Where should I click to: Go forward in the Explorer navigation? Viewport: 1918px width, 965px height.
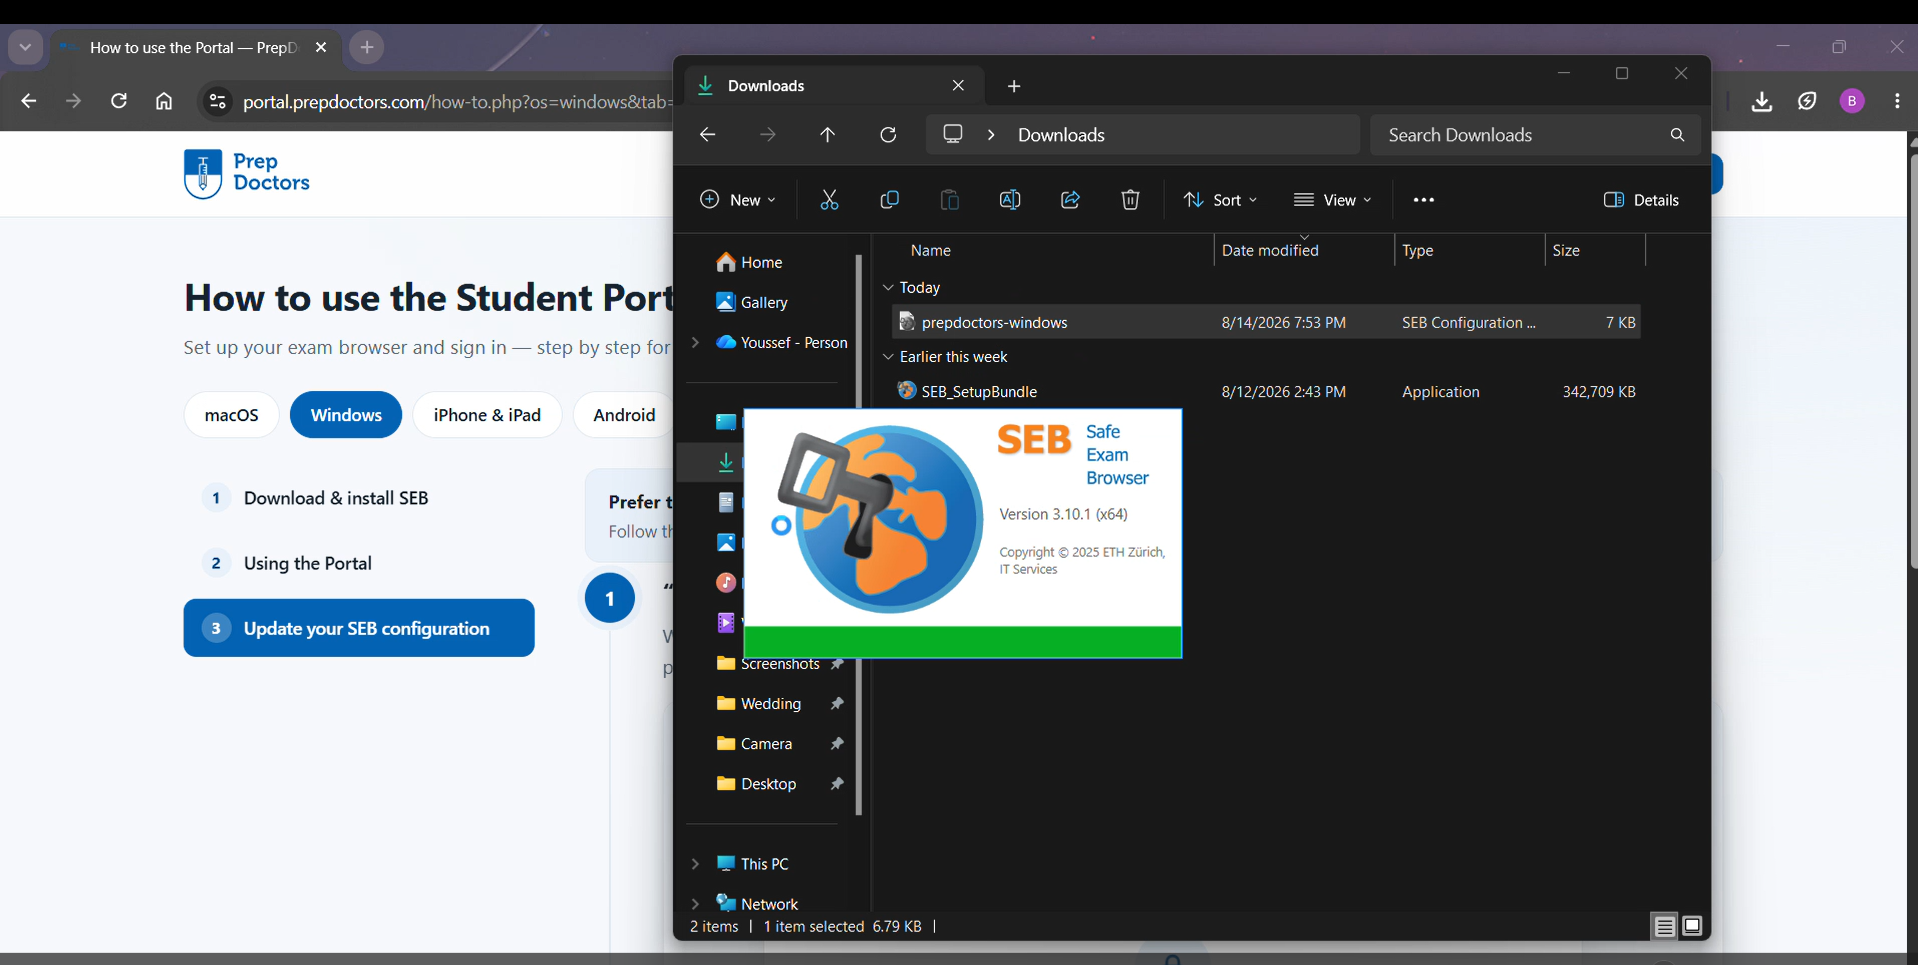click(768, 135)
